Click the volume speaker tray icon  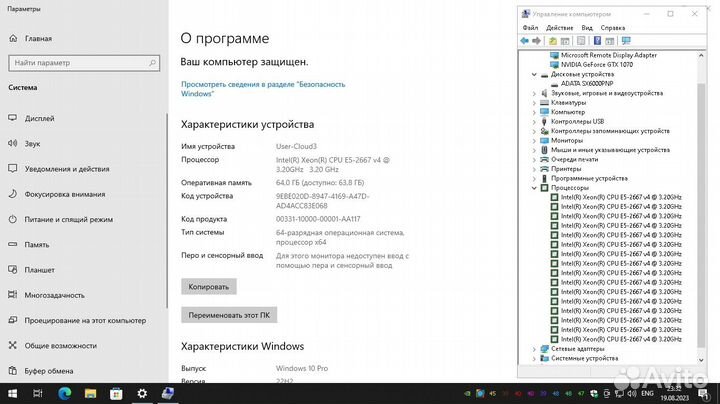click(632, 393)
